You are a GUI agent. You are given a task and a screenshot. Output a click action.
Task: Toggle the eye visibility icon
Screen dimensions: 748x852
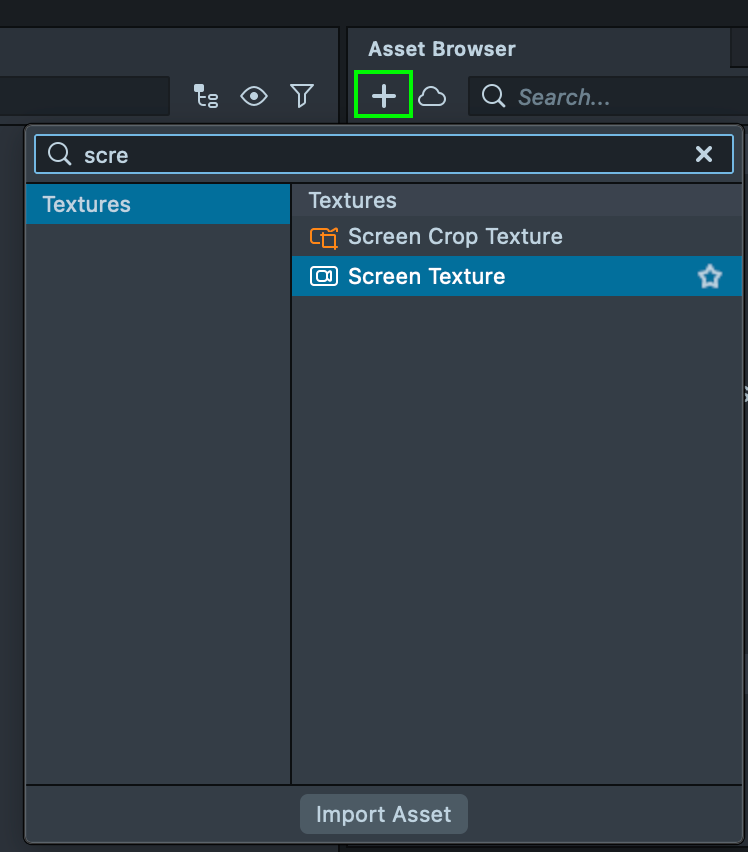coord(254,96)
